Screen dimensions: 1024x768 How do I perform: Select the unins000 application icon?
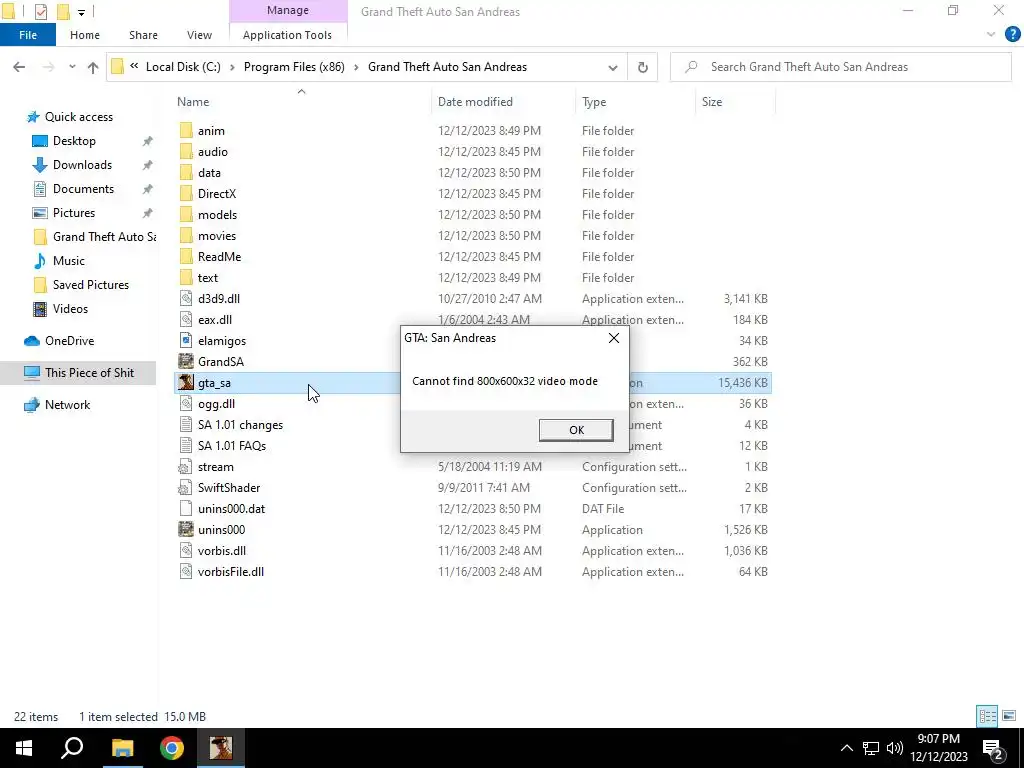[186, 530]
